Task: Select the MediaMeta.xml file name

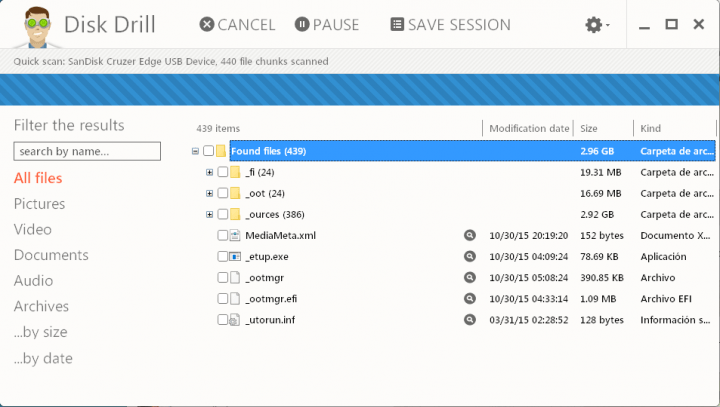Action: (x=281, y=236)
